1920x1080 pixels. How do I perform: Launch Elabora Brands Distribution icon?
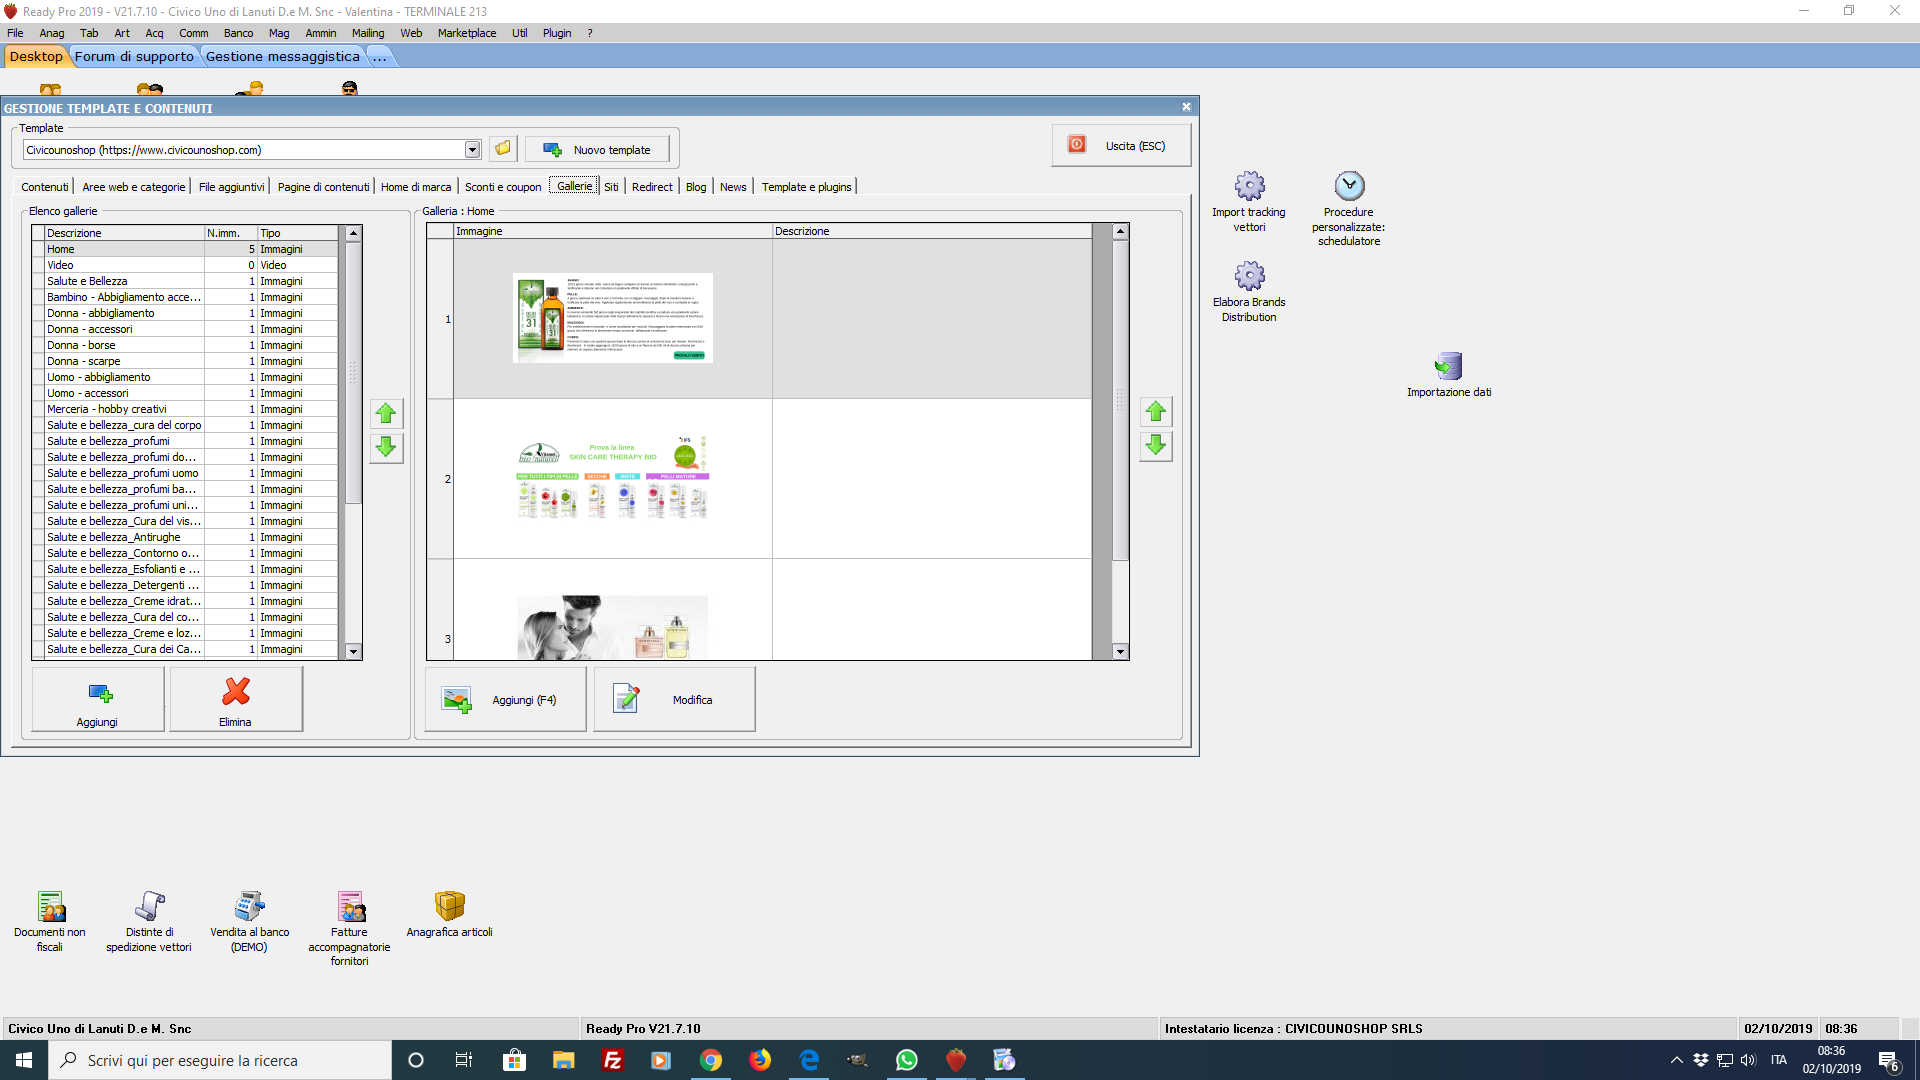1249,277
